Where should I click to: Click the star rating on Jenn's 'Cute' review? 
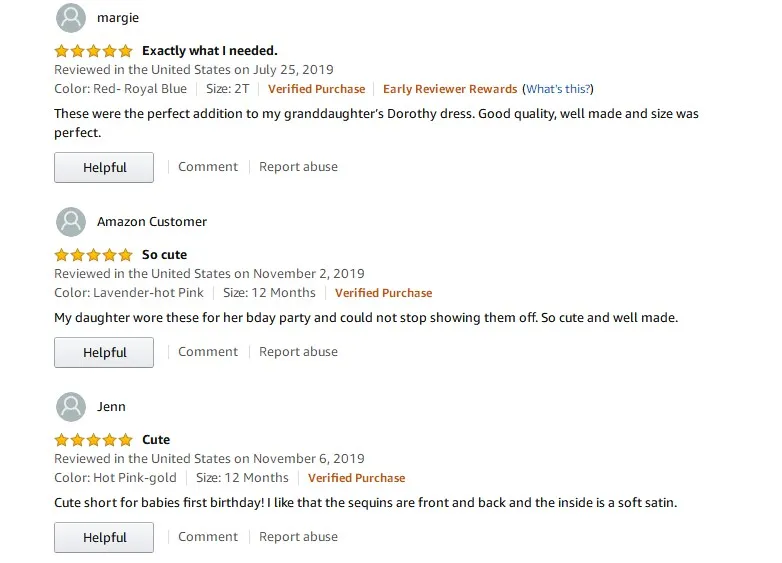pos(93,440)
